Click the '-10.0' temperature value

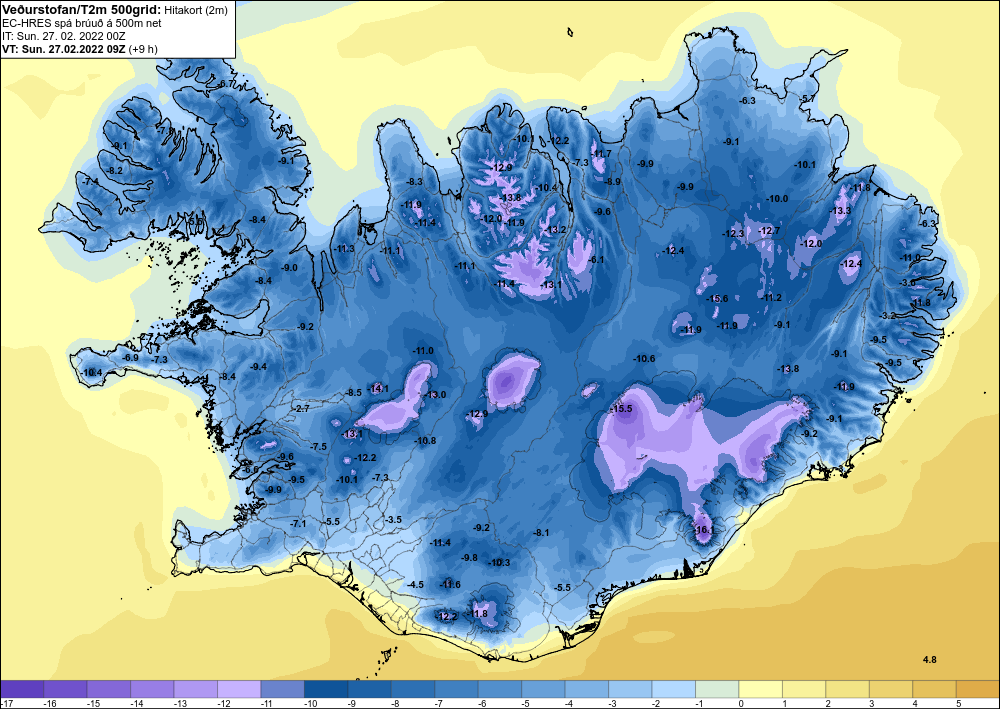(x=777, y=199)
